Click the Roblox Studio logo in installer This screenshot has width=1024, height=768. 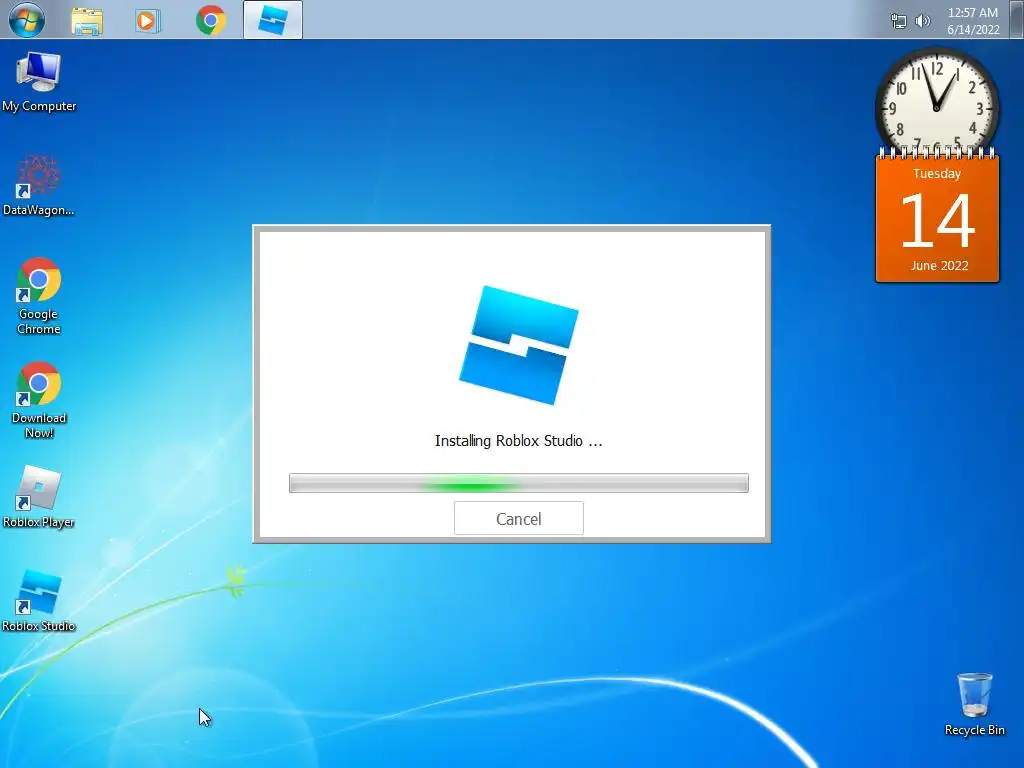pyautogui.click(x=519, y=345)
